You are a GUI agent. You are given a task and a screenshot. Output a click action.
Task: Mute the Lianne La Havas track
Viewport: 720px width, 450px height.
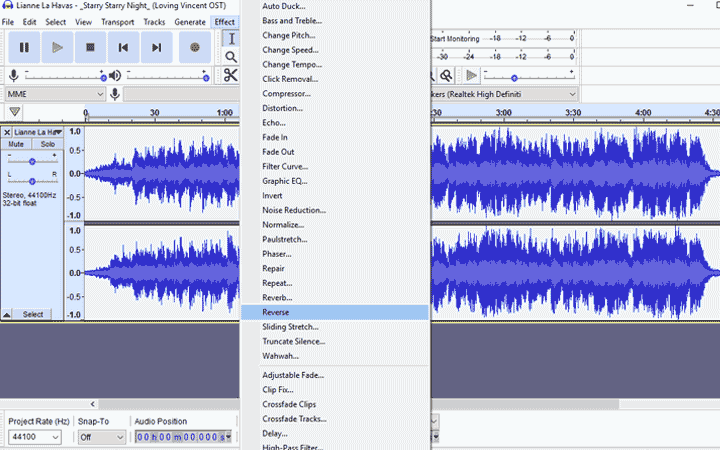(x=16, y=145)
